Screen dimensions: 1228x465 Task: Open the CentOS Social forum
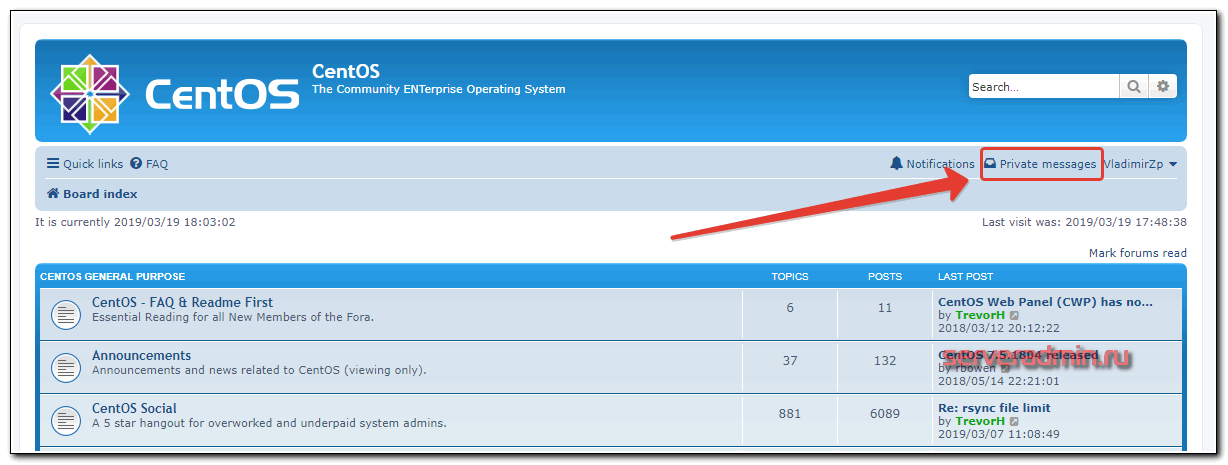(x=134, y=408)
